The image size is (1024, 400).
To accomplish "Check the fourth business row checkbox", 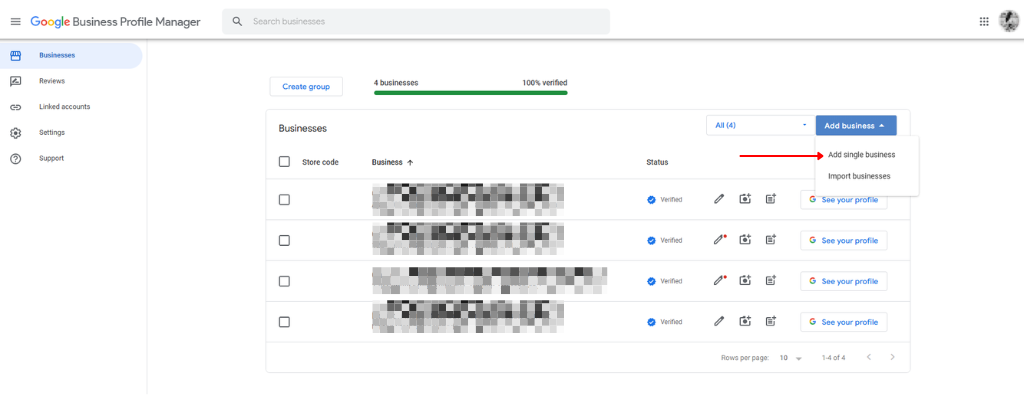I will point(284,322).
